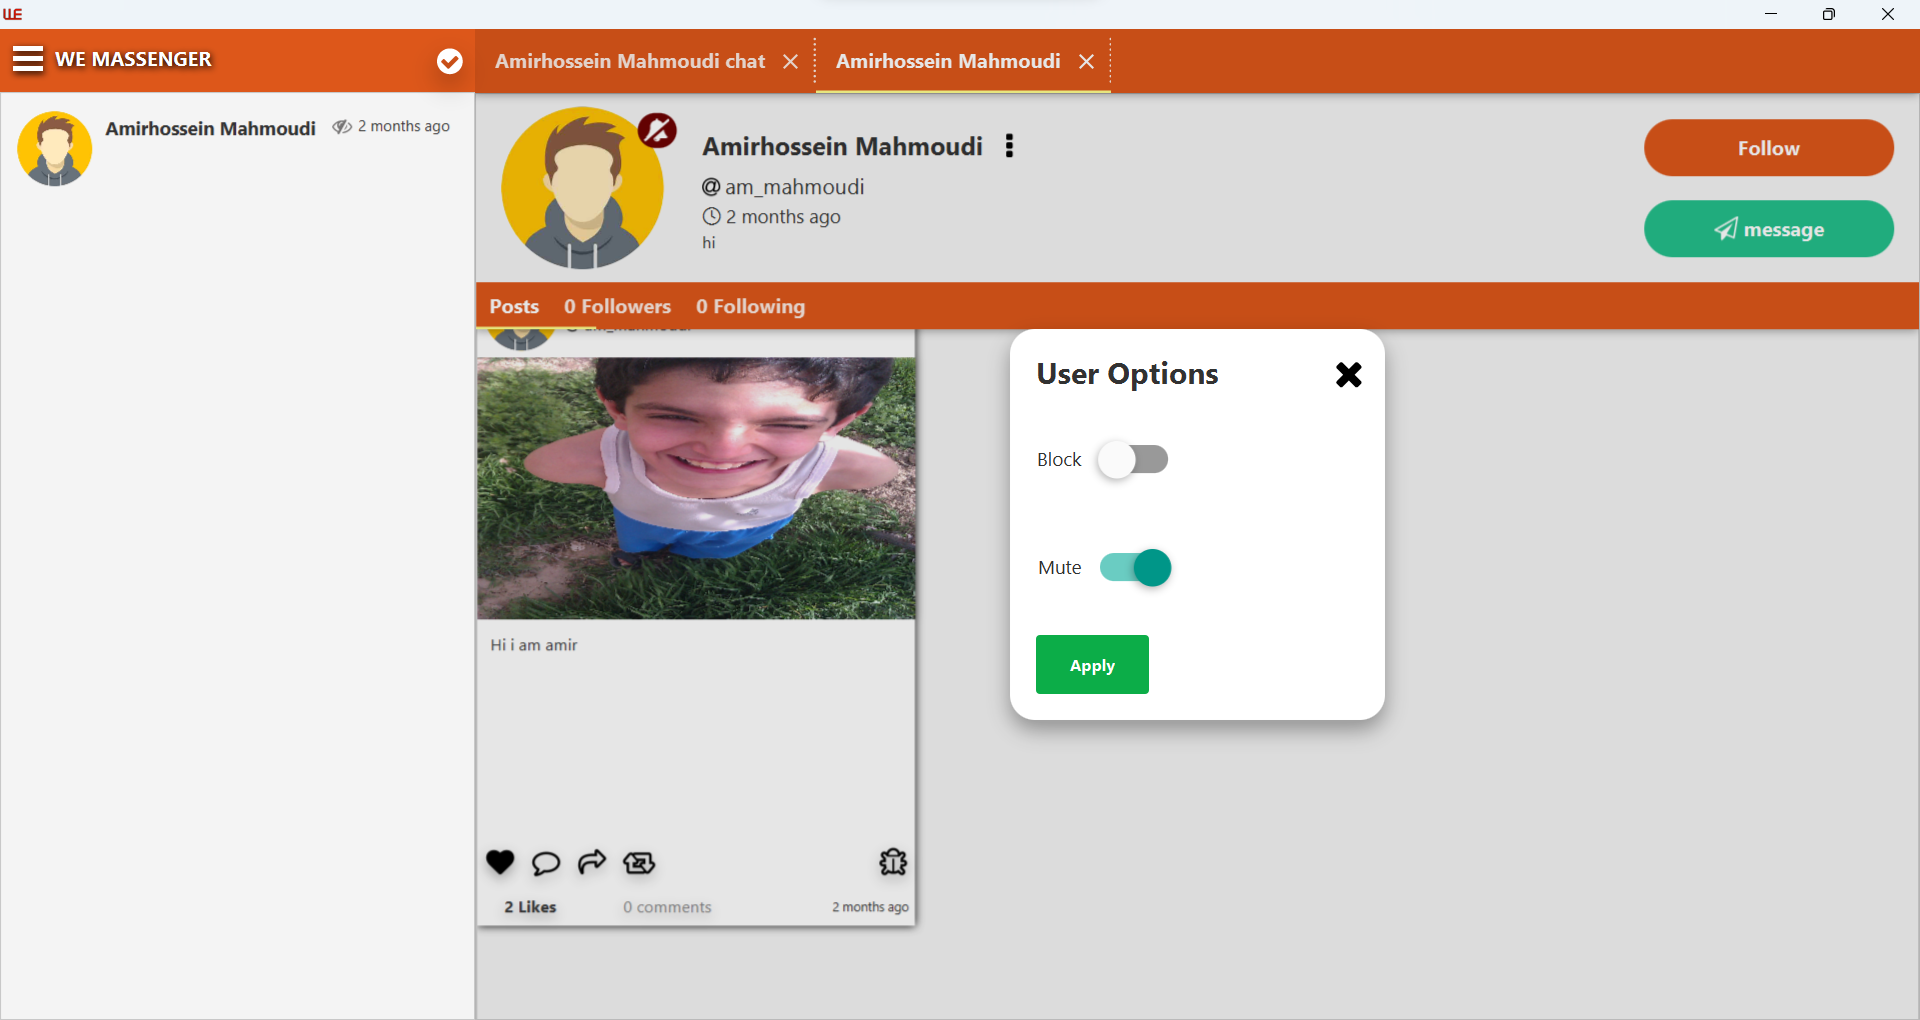Open Amirhossein Mahmoudi conversation in sidebar

pyautogui.click(x=237, y=148)
